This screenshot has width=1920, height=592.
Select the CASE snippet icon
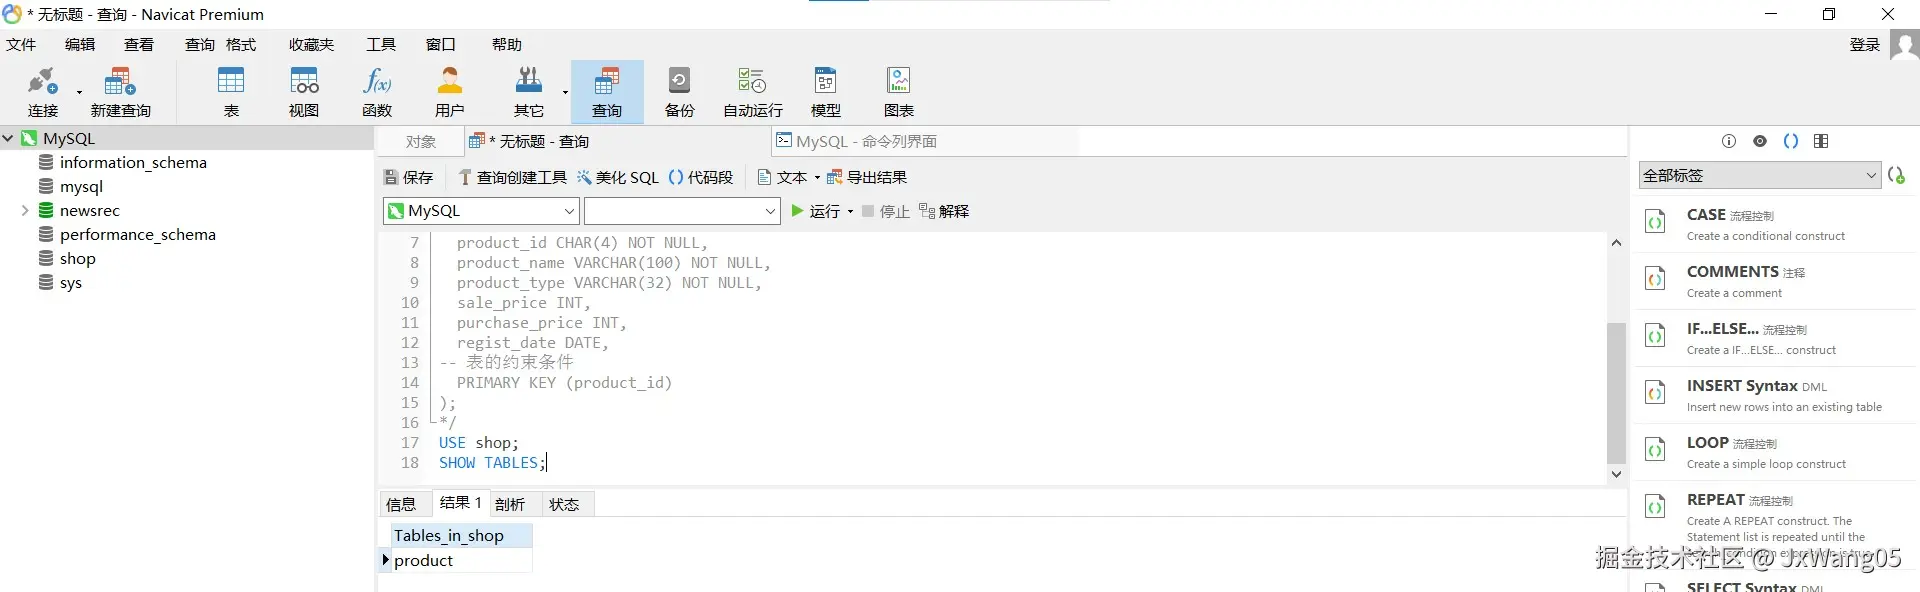point(1656,222)
